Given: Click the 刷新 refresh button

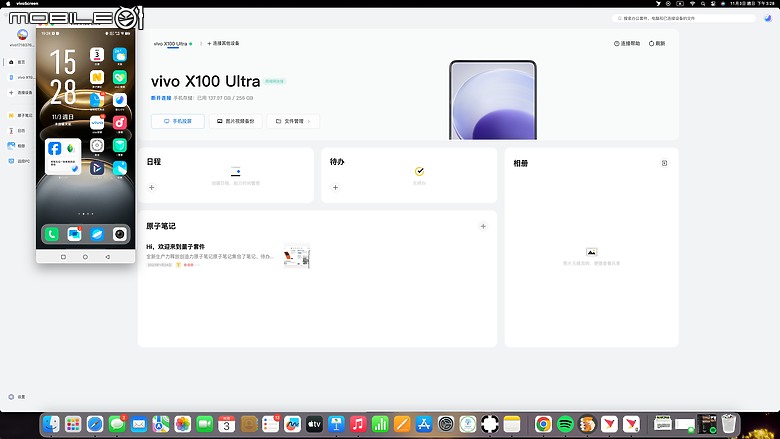Looking at the screenshot, I should (657, 43).
